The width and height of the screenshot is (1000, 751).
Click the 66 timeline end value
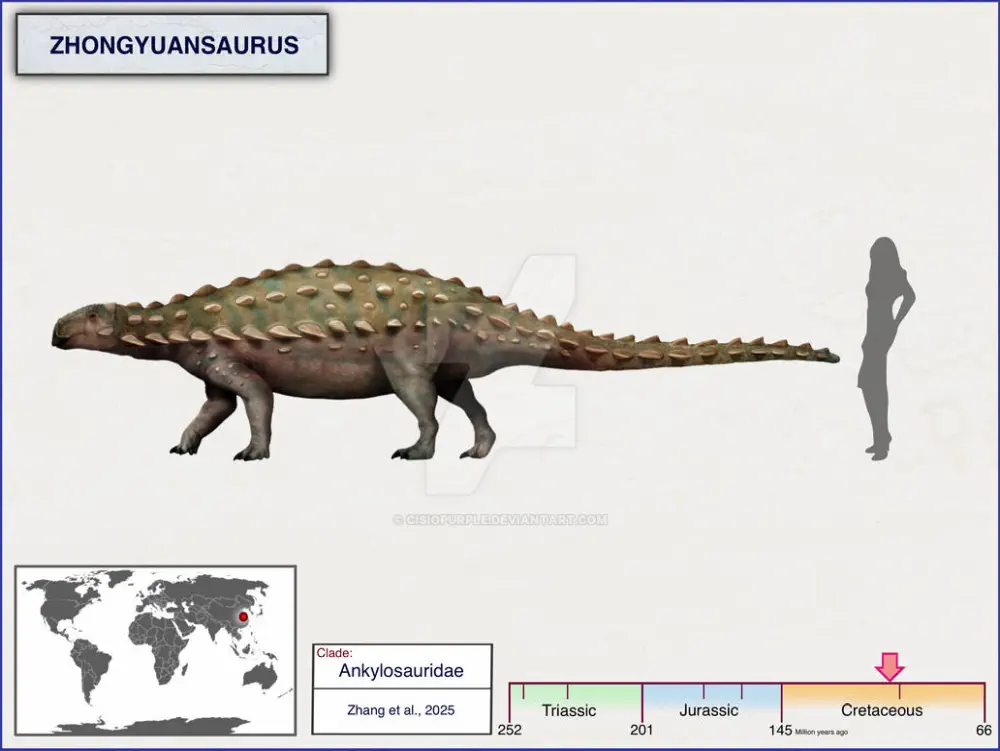[x=983, y=730]
